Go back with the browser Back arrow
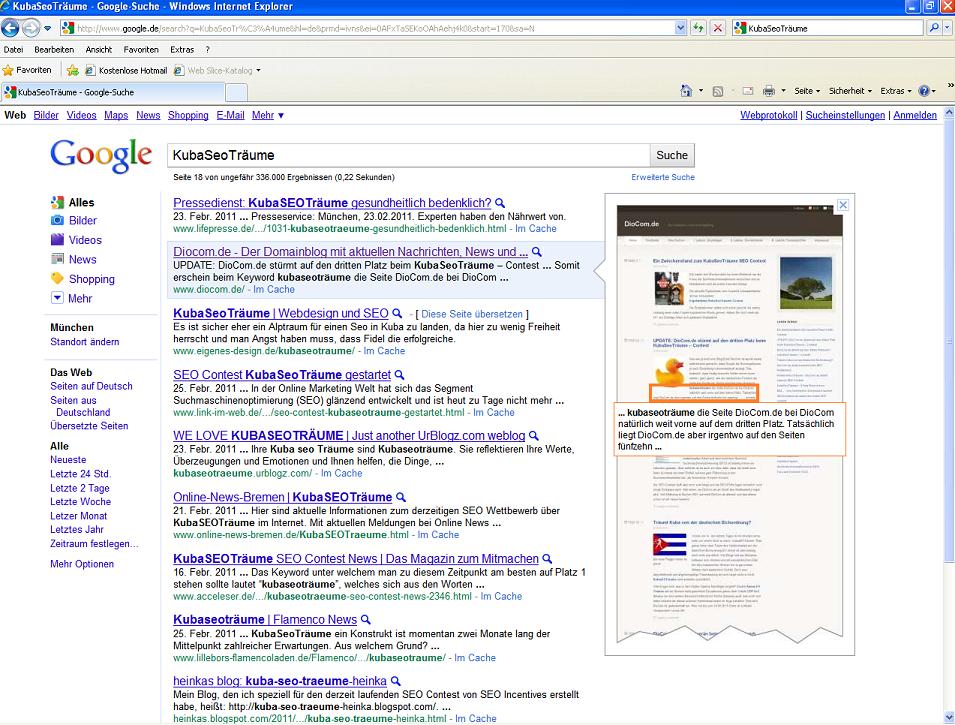This screenshot has height=725, width=955. click(x=10, y=28)
